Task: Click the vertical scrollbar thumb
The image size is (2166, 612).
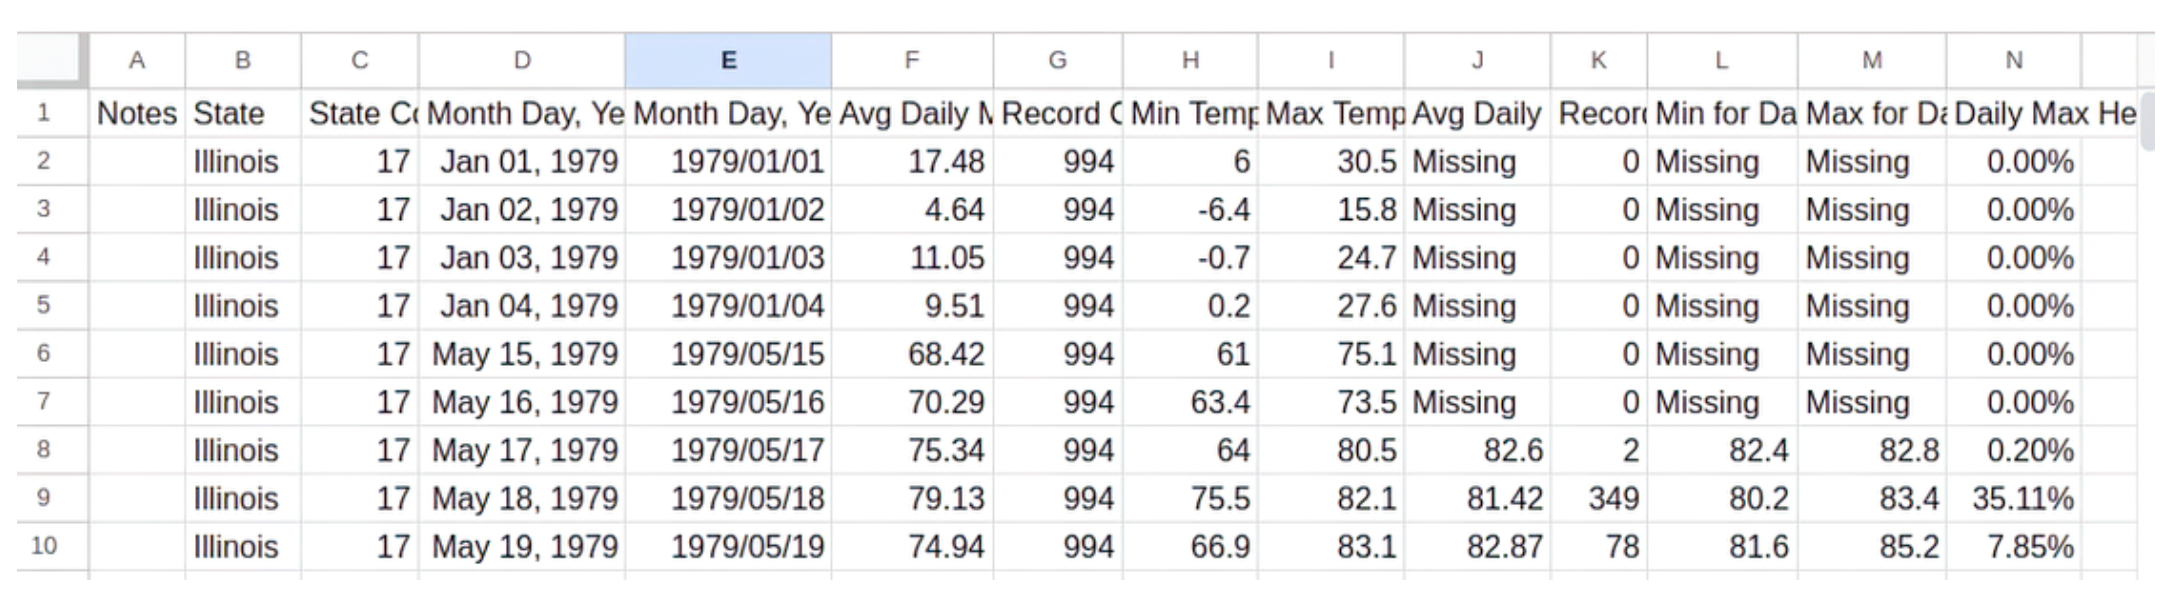Action: coord(2147,120)
